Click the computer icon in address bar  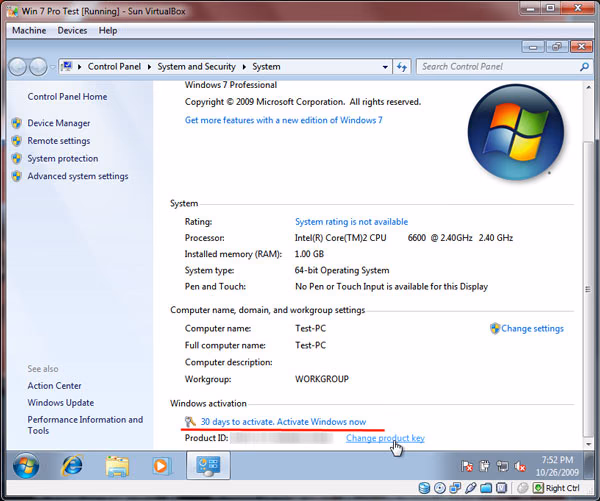pos(67,67)
